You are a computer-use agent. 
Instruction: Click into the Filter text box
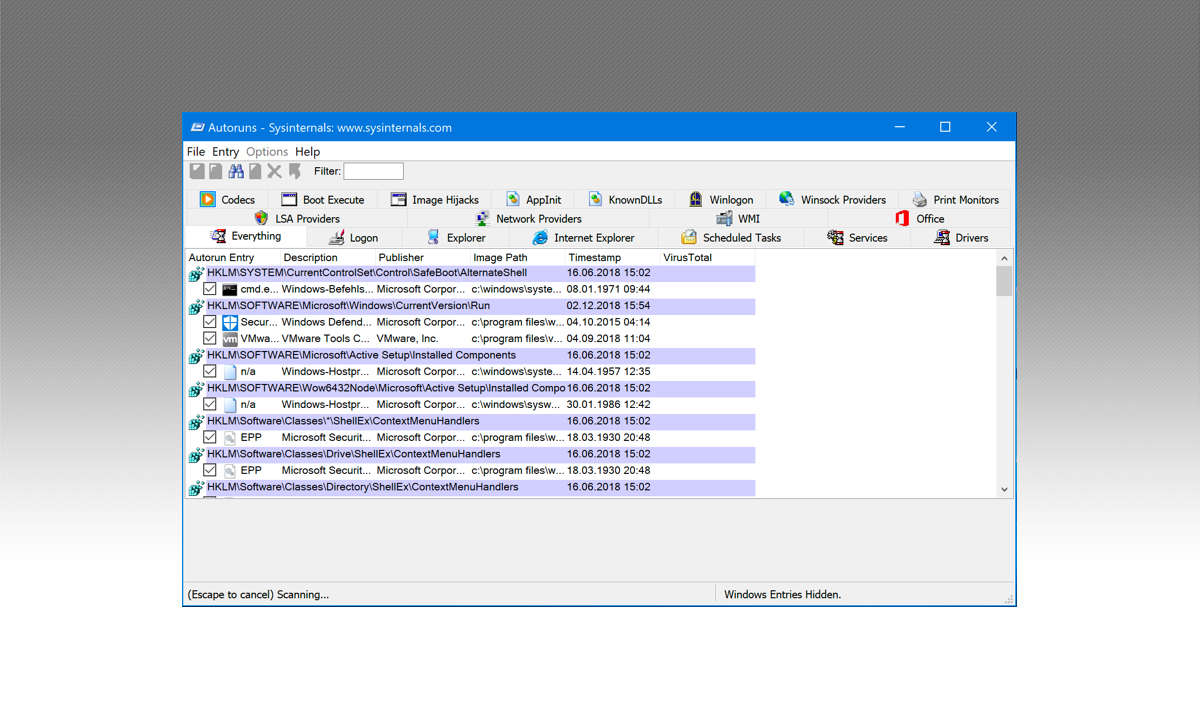pos(374,171)
